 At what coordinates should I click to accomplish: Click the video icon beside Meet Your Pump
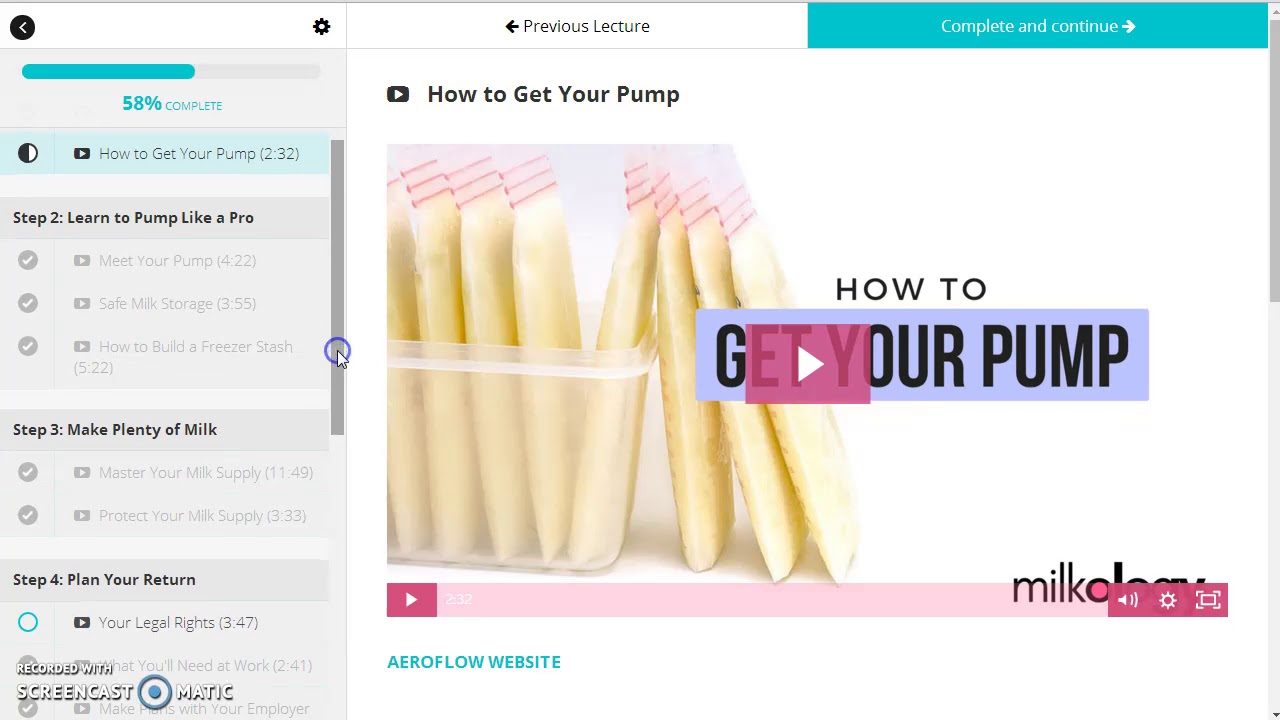coord(82,261)
